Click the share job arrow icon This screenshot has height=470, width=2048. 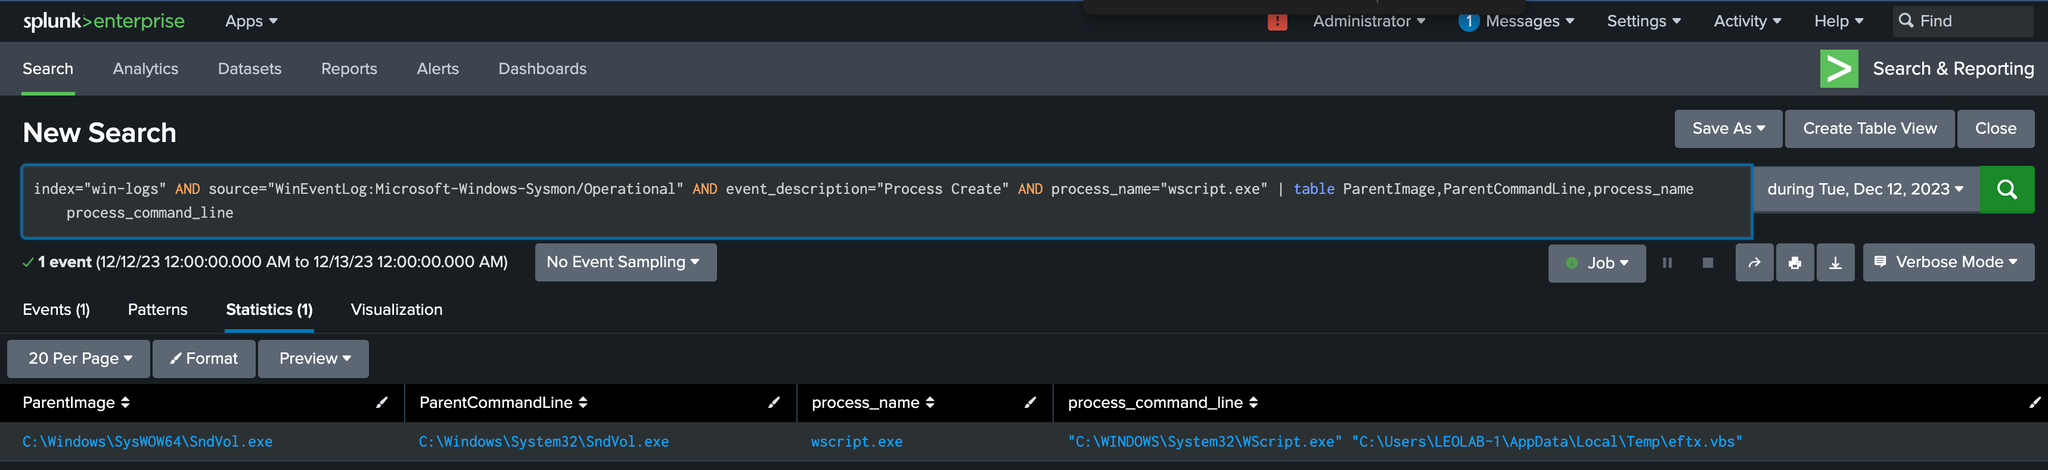[1754, 263]
